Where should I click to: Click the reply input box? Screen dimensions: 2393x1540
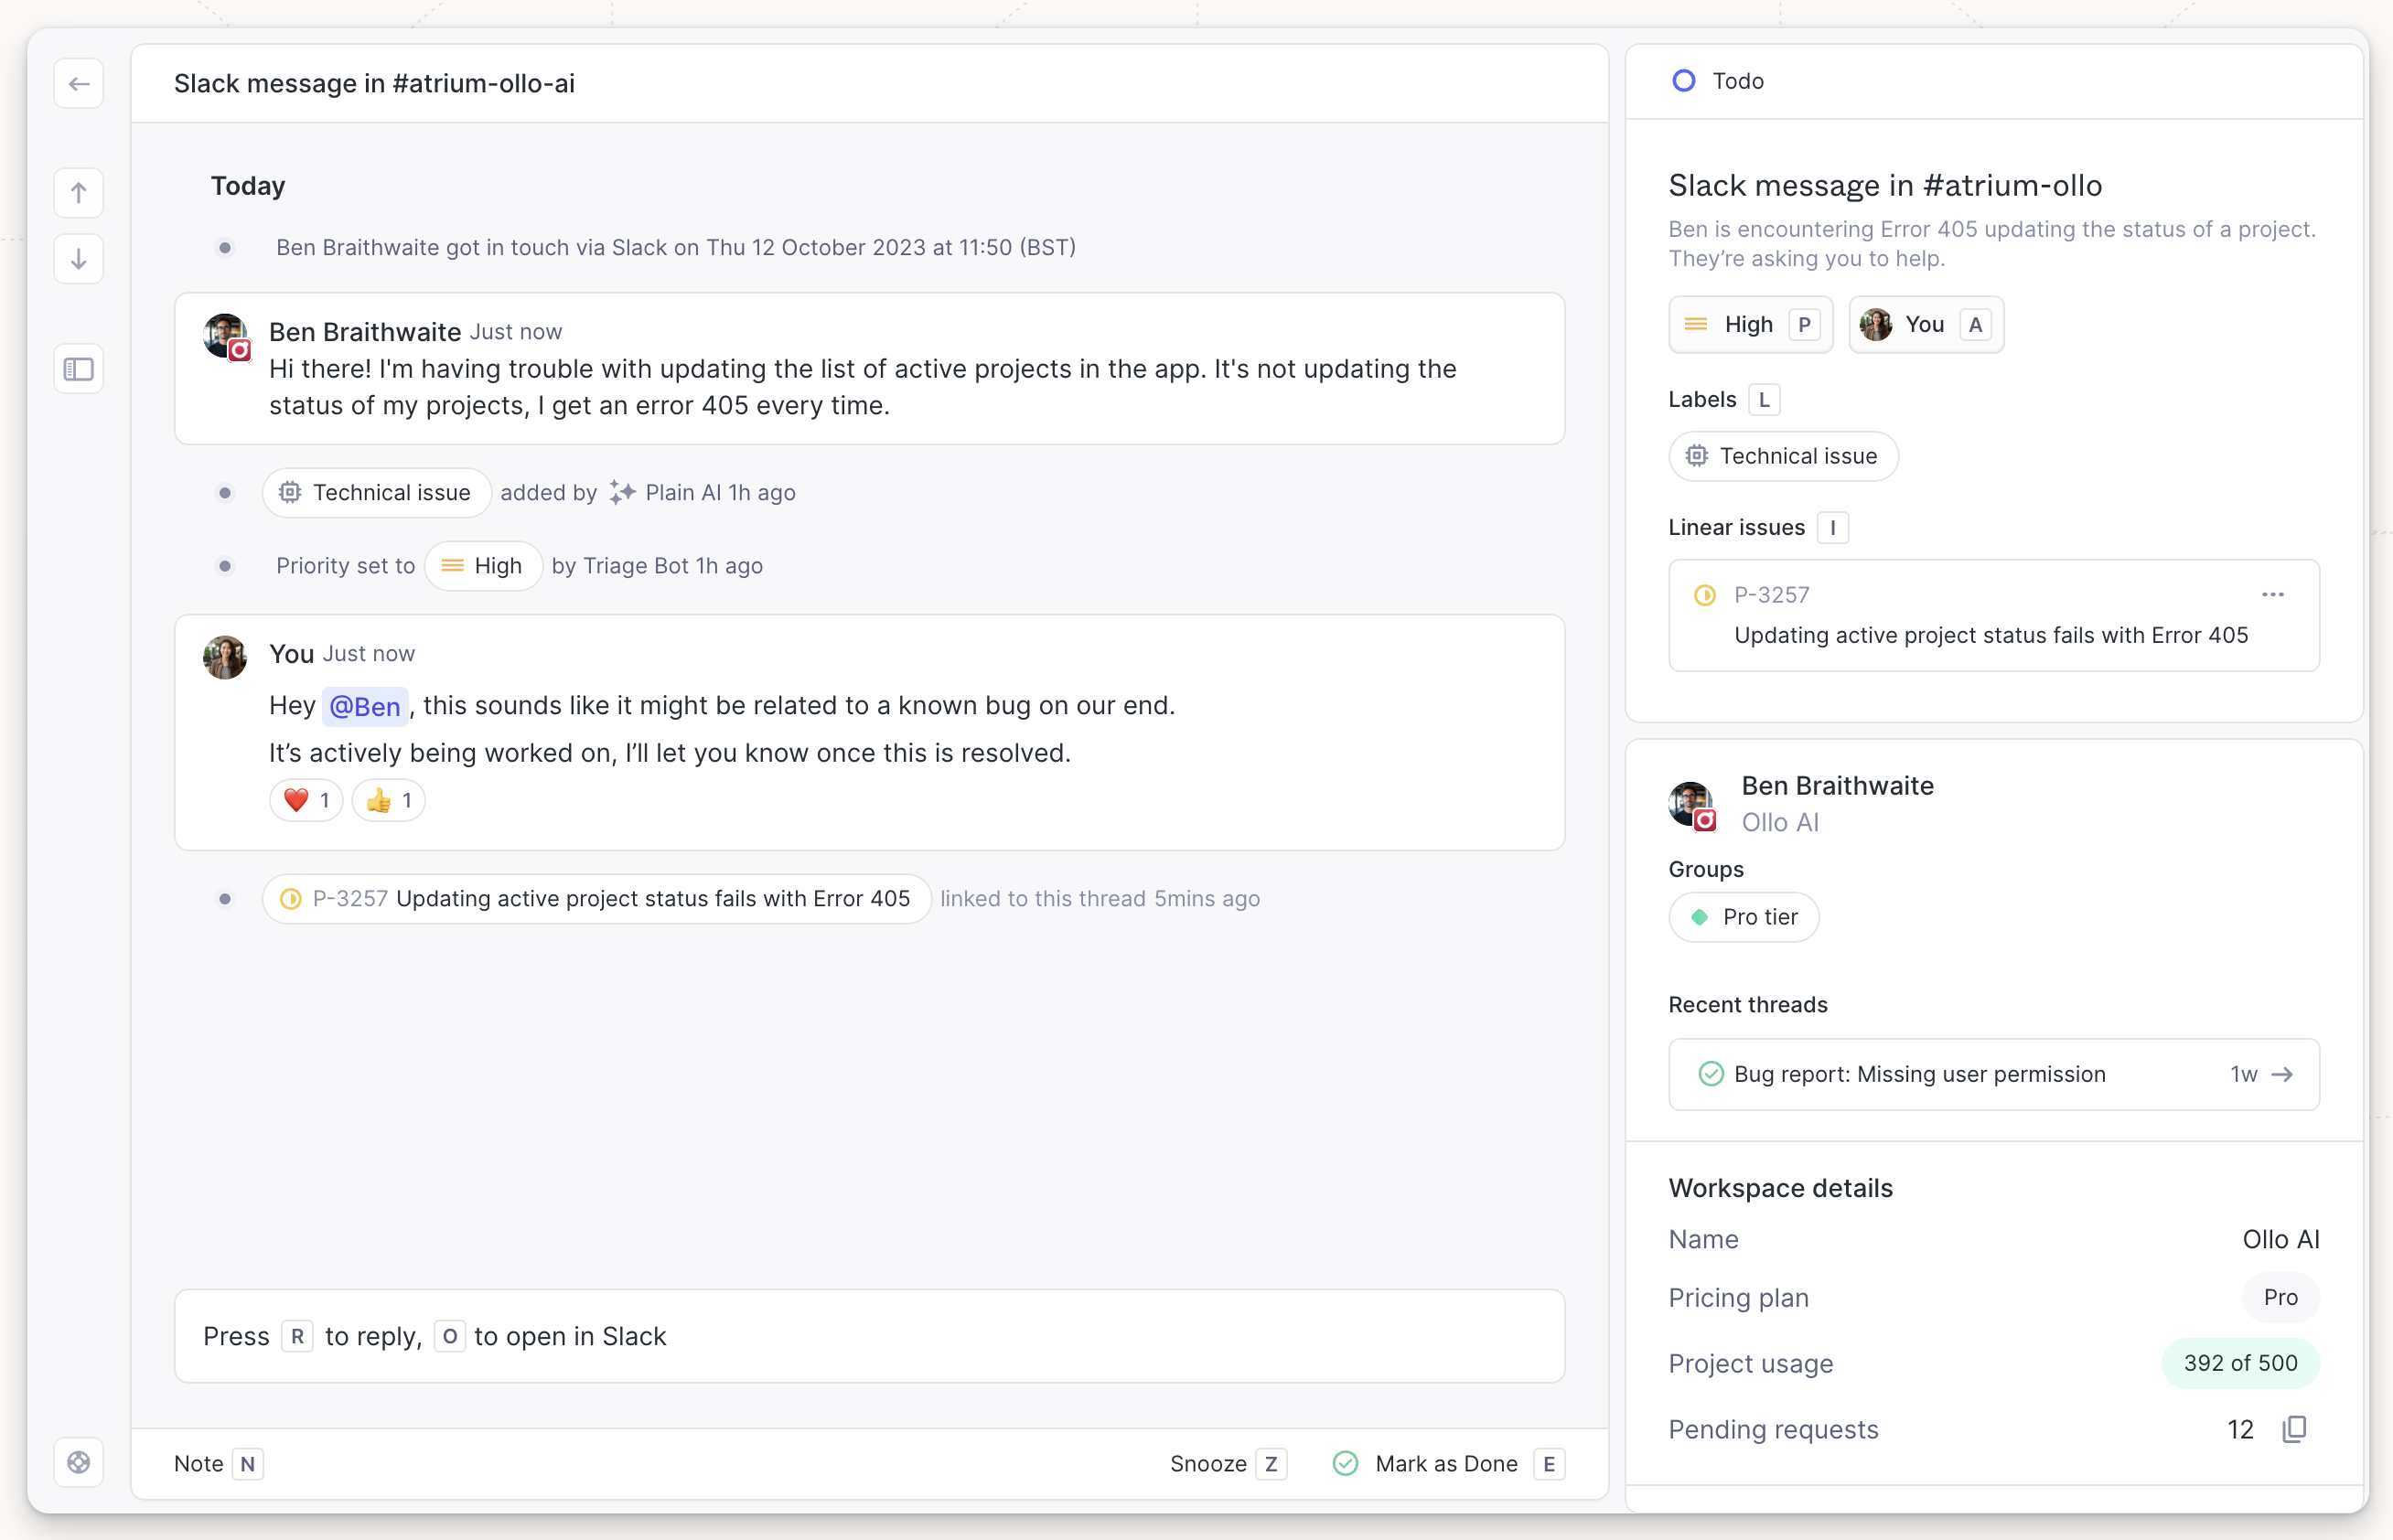[869, 1337]
